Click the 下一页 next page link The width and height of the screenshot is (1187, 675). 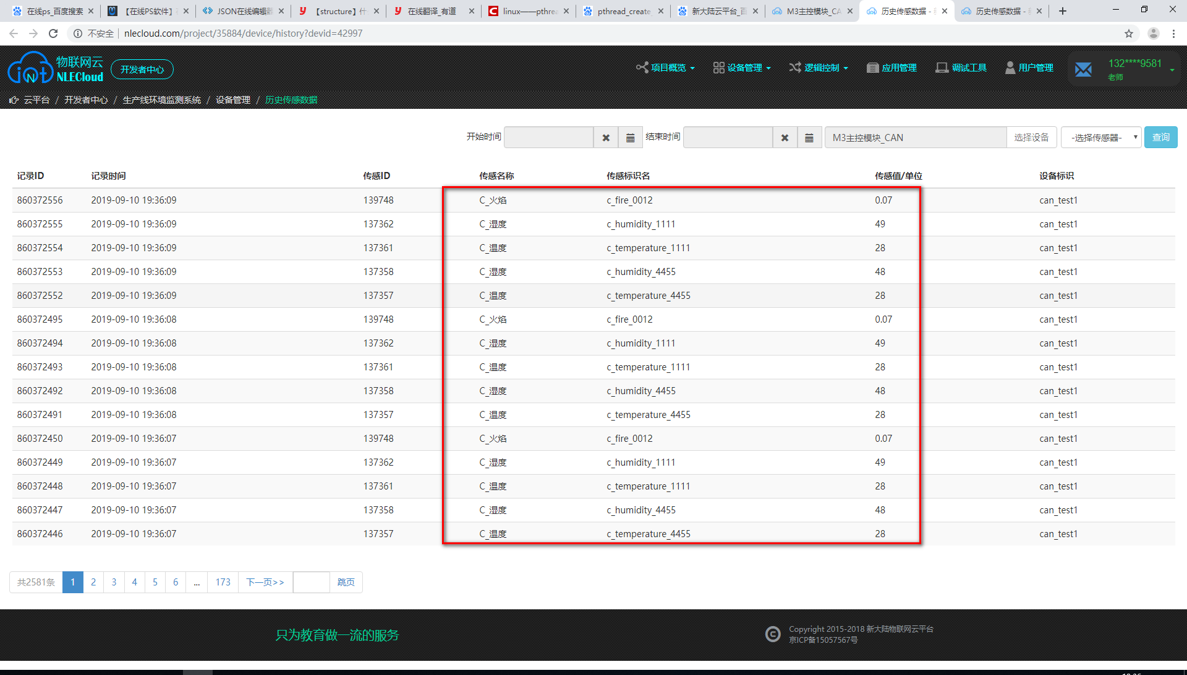tap(265, 582)
